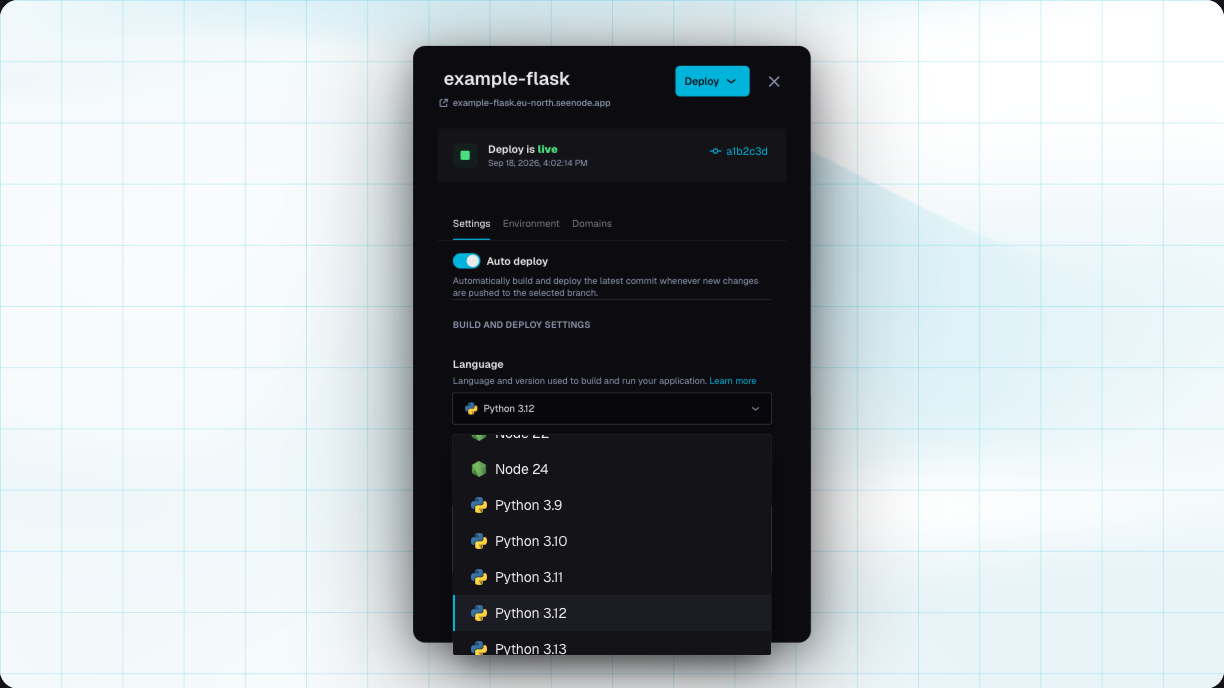The image size is (1224, 688).
Task: Click the chevron in the Language dropdown
Action: pos(756,408)
